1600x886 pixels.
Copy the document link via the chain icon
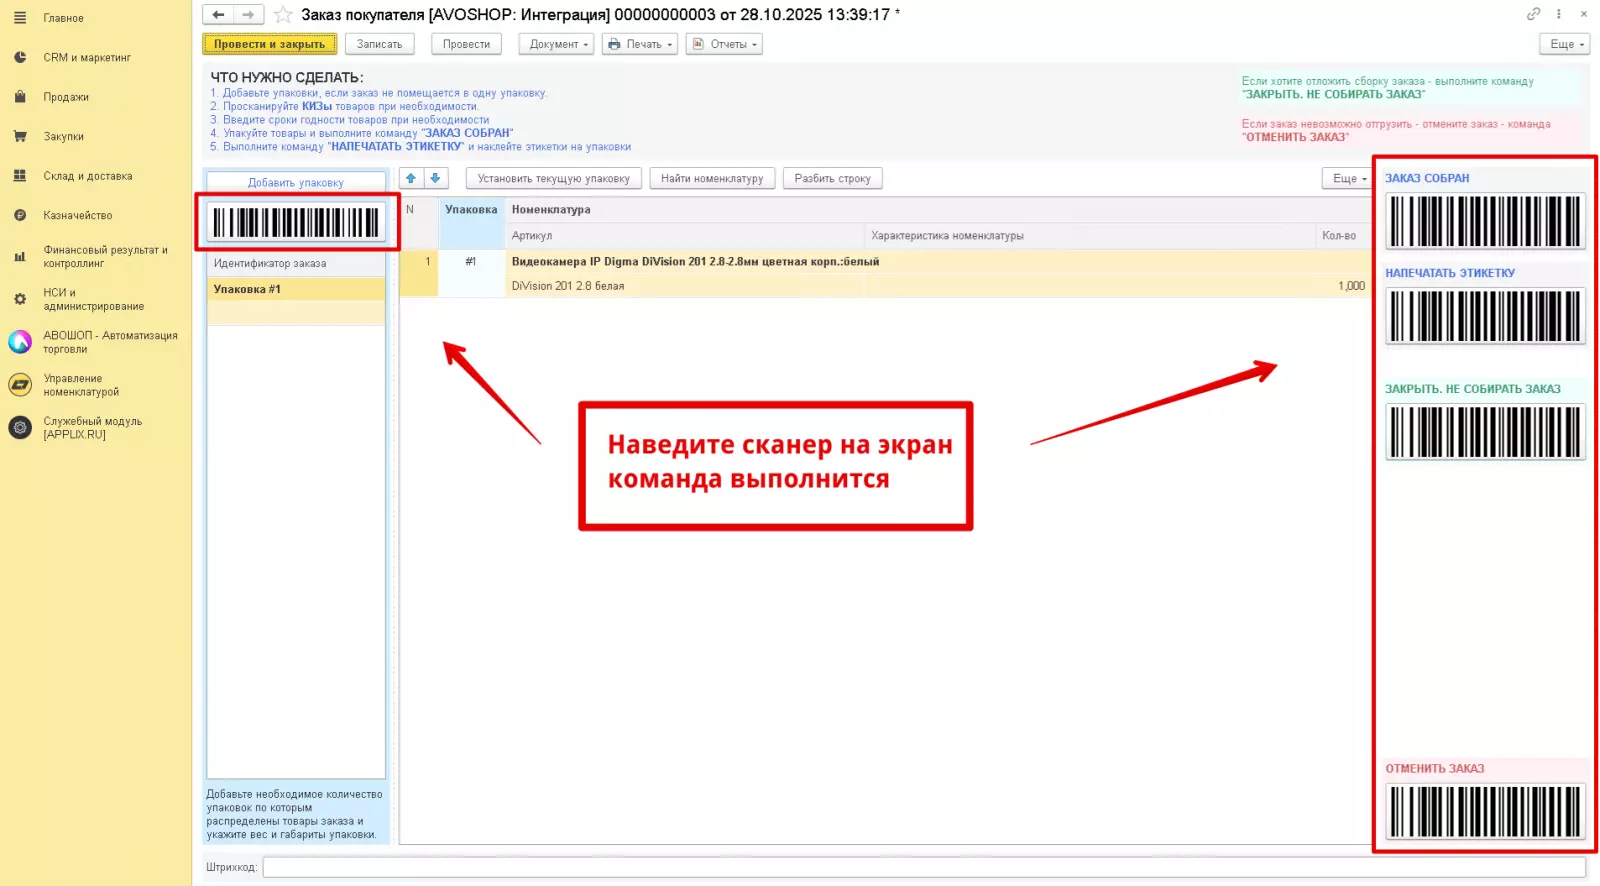(x=1533, y=14)
